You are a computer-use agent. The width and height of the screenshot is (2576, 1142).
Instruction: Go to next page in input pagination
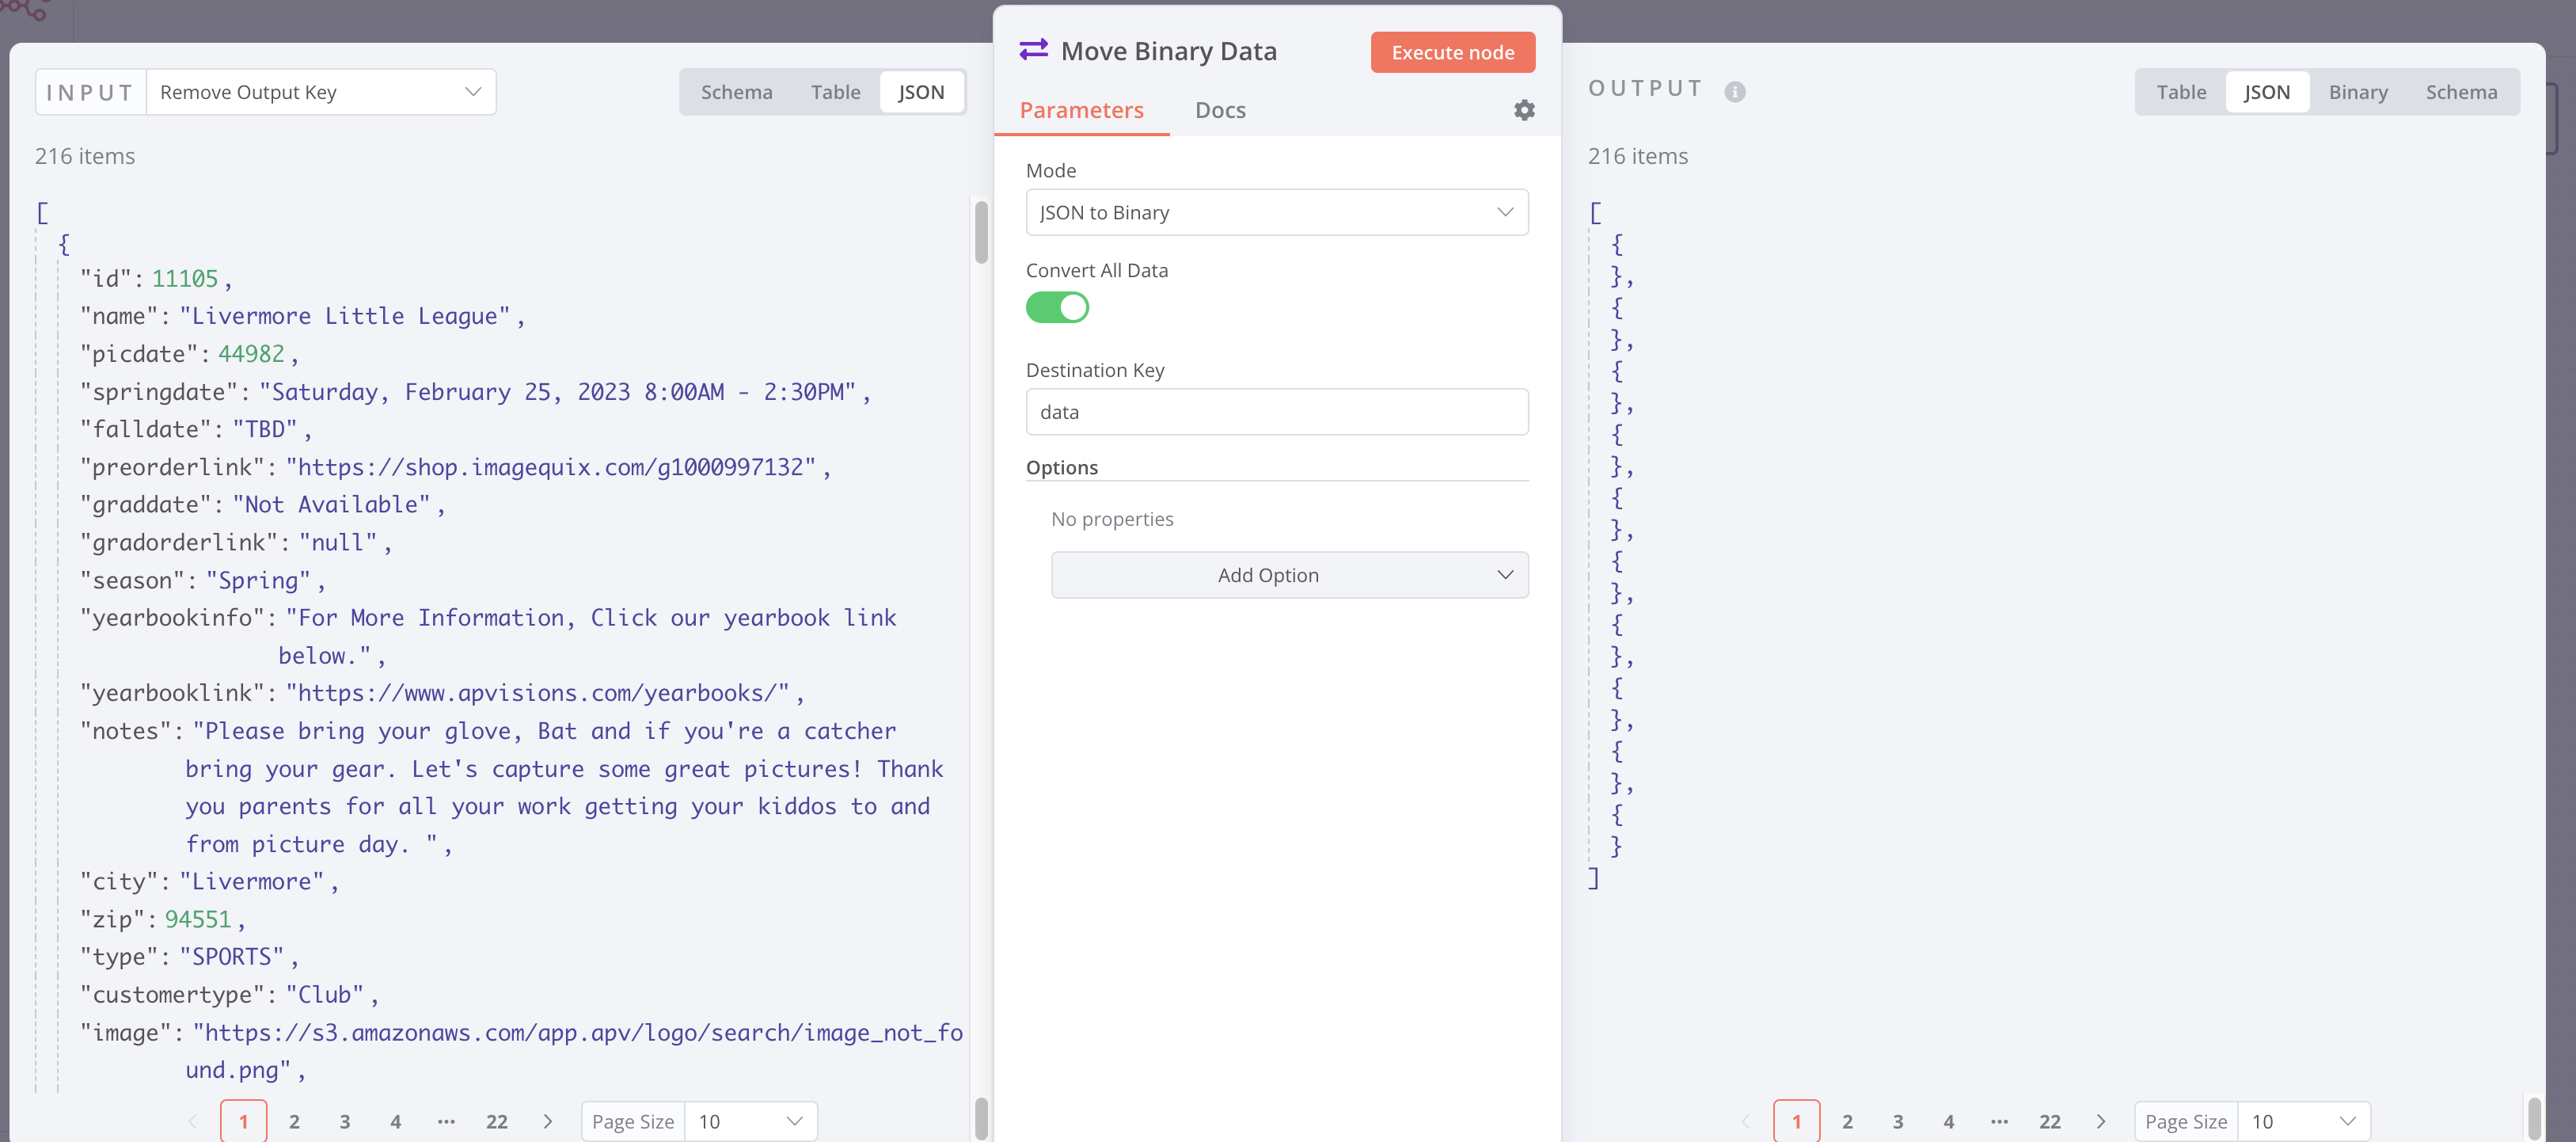point(547,1121)
